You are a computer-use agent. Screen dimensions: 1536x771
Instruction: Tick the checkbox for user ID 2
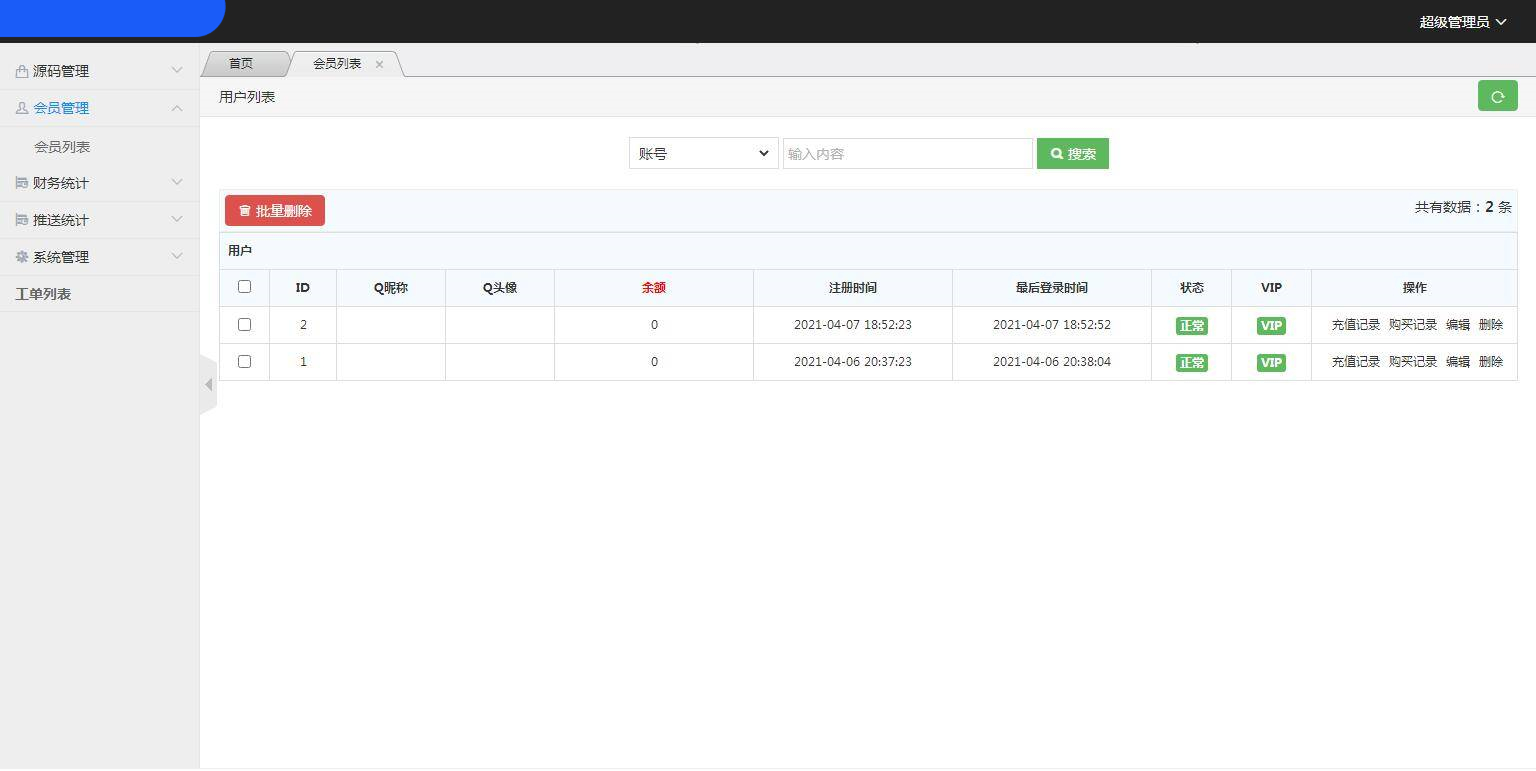point(244,324)
